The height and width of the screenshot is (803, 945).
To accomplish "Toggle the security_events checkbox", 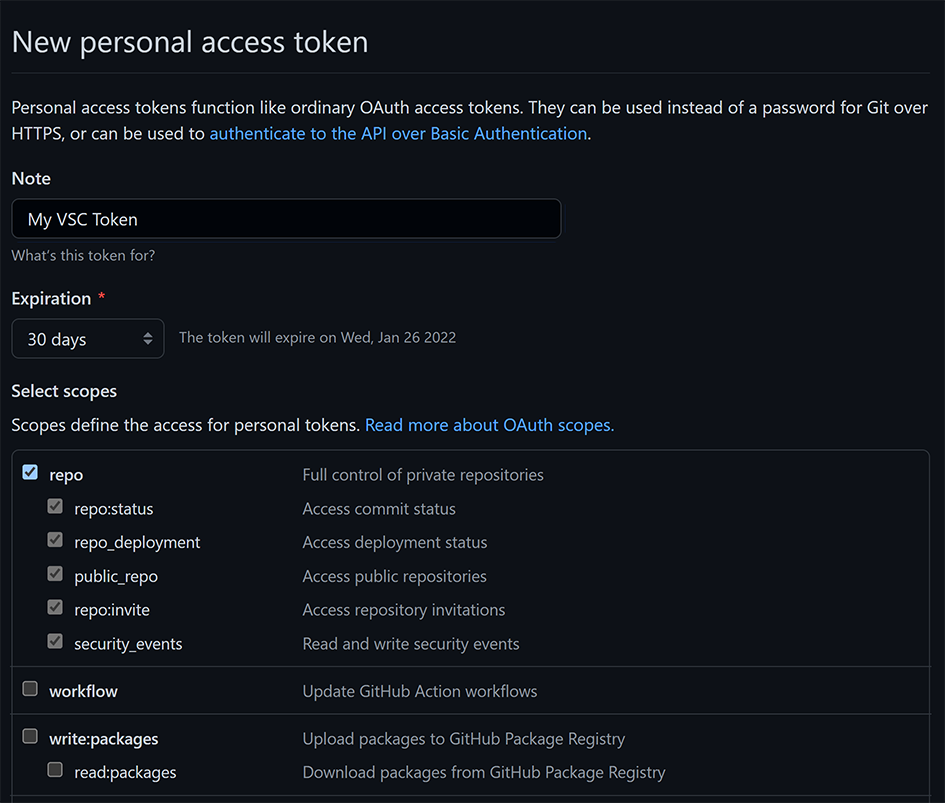I will (55, 641).
